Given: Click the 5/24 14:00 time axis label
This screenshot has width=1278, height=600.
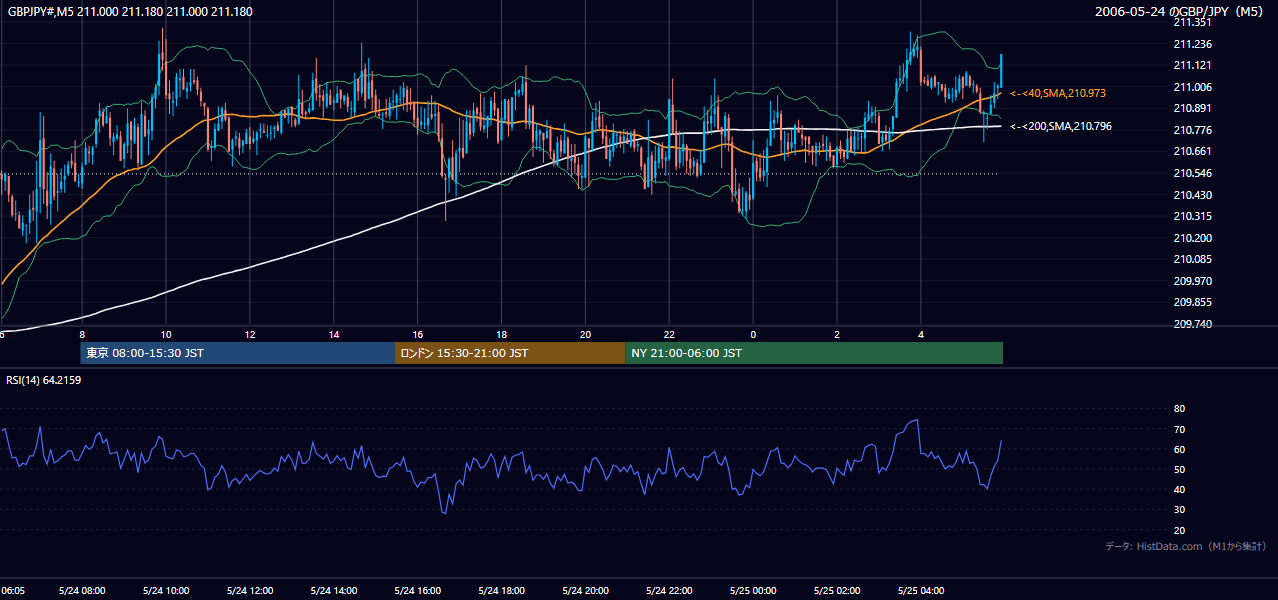Looking at the screenshot, I should 334,591.
